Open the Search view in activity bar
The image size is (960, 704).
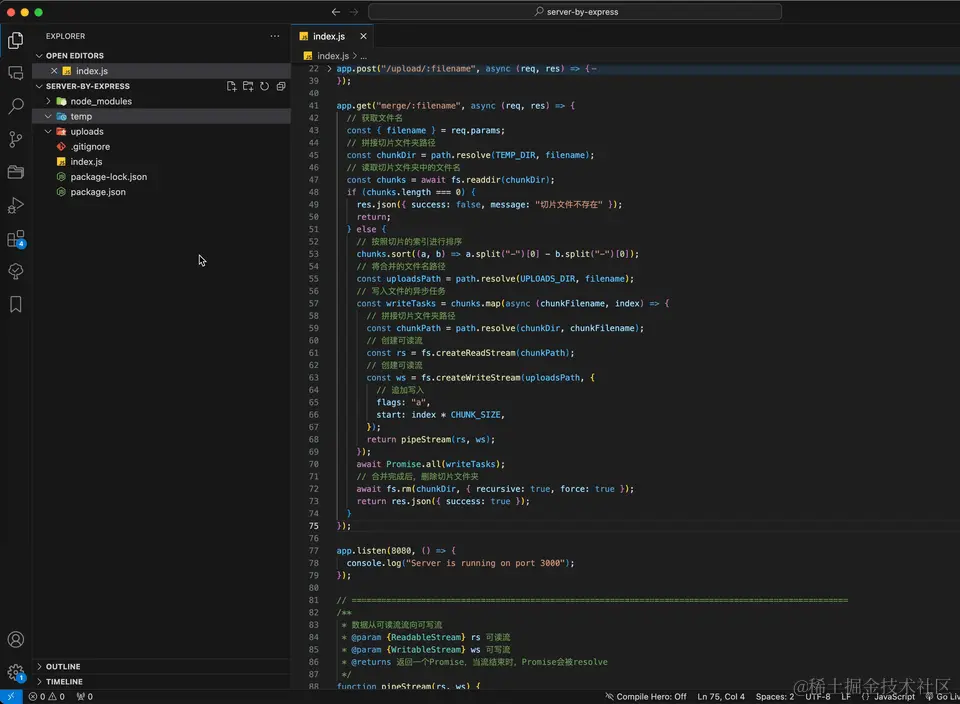[x=16, y=106]
